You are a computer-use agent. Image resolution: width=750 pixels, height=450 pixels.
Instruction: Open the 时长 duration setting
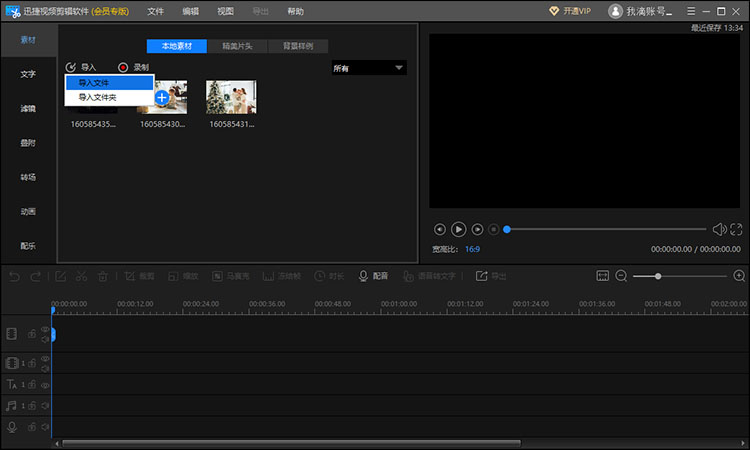point(329,276)
